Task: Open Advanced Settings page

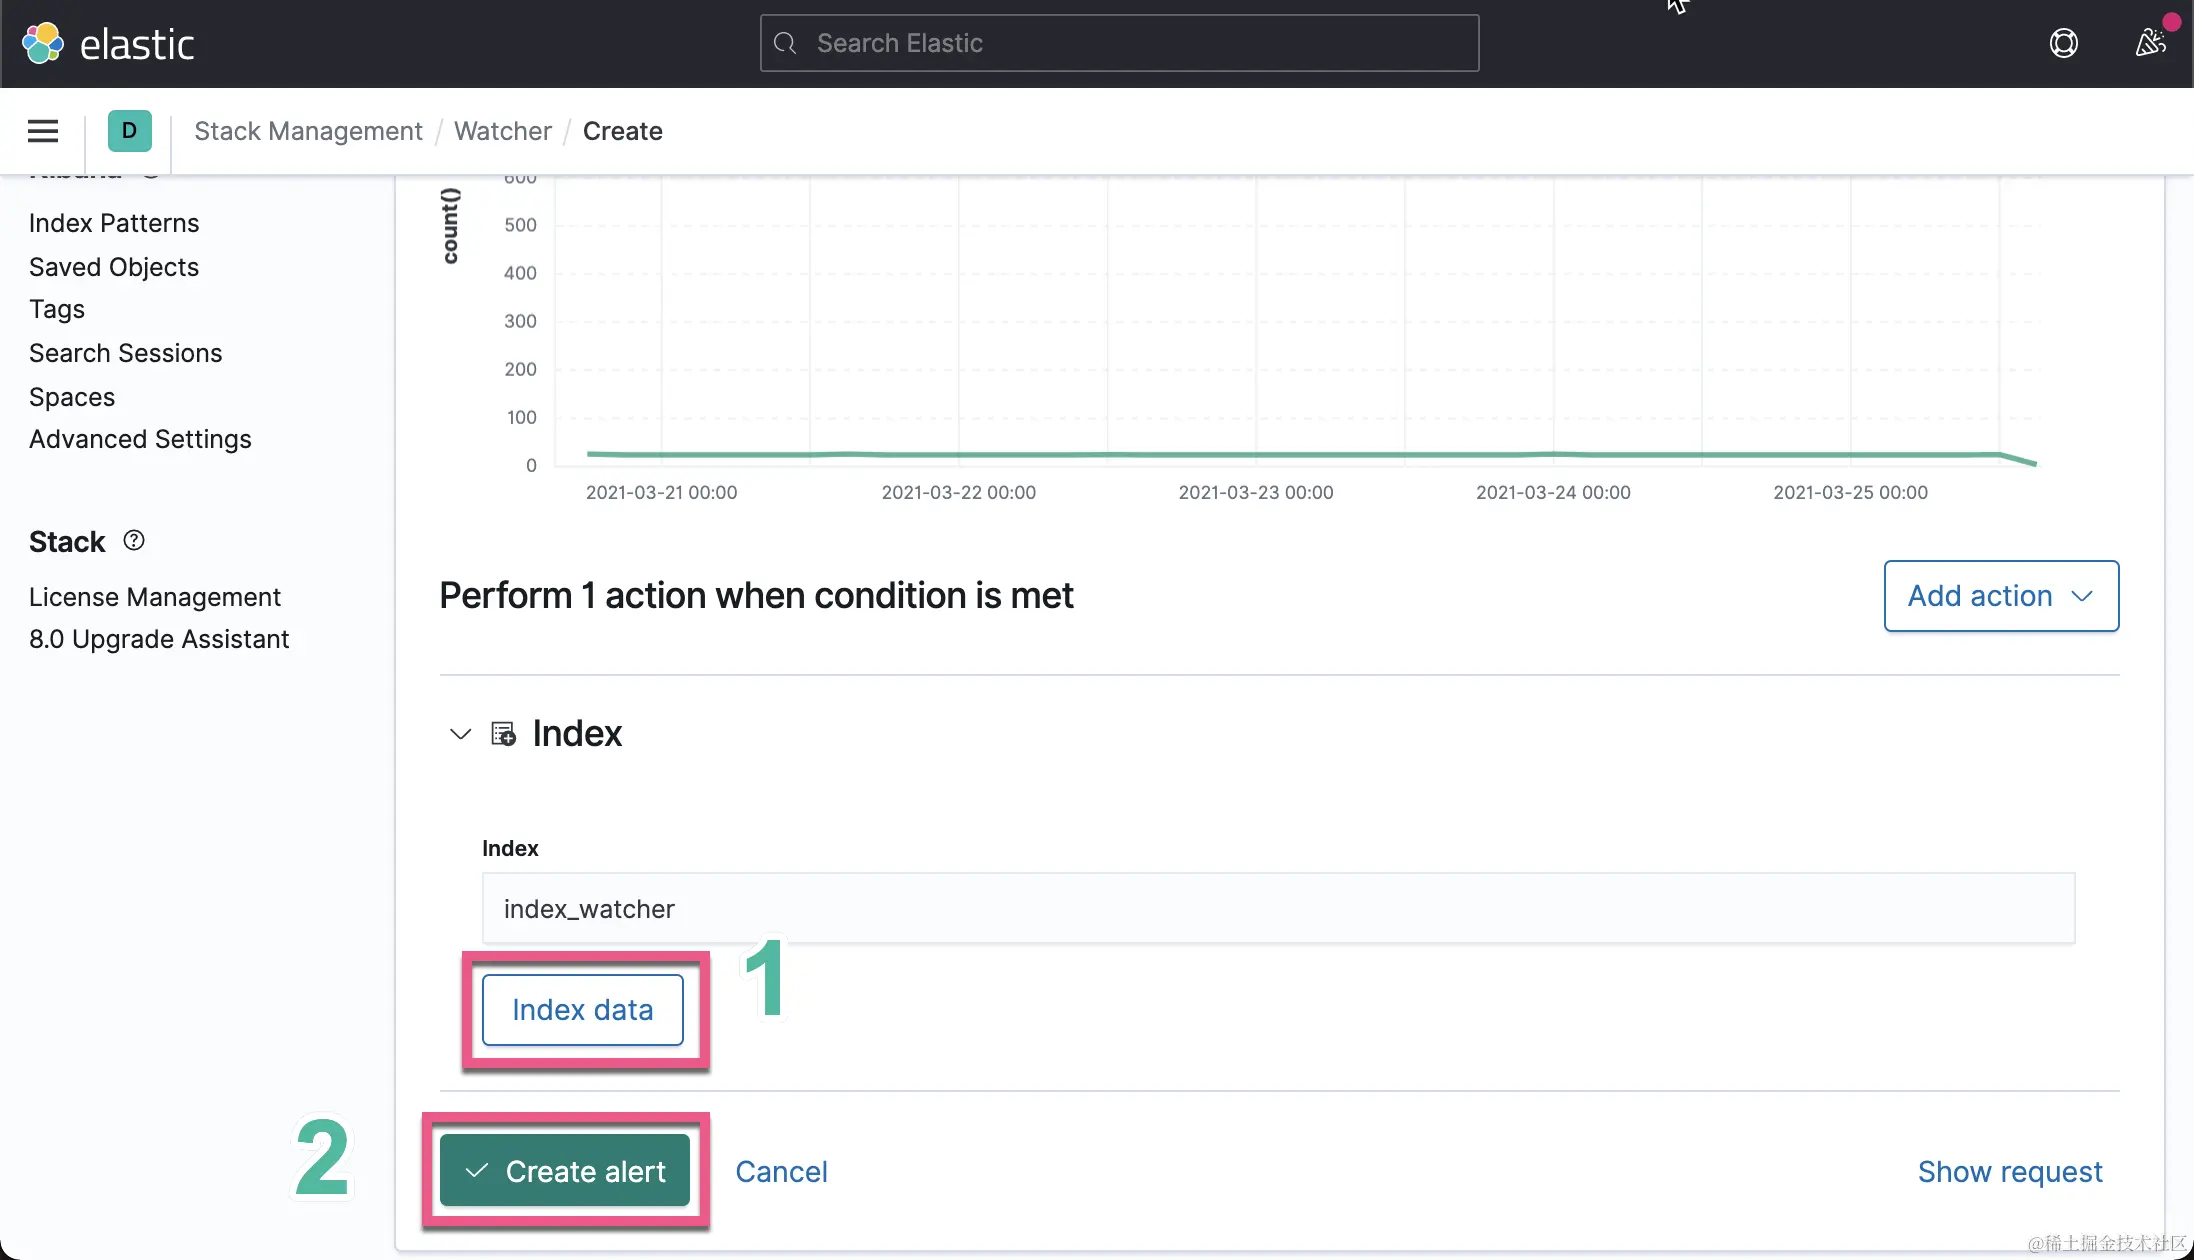Action: (x=140, y=439)
